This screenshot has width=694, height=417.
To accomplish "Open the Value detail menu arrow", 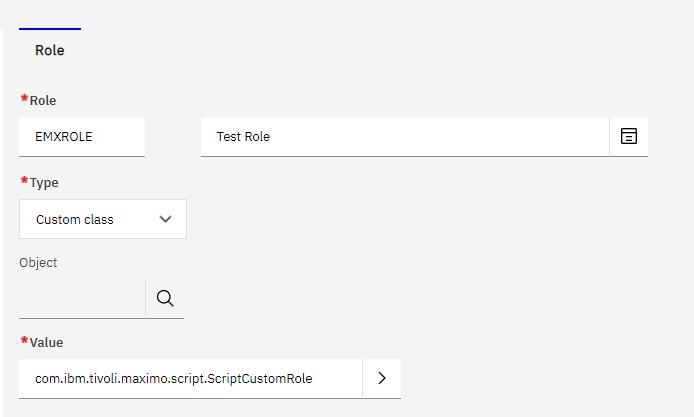I will point(382,378).
